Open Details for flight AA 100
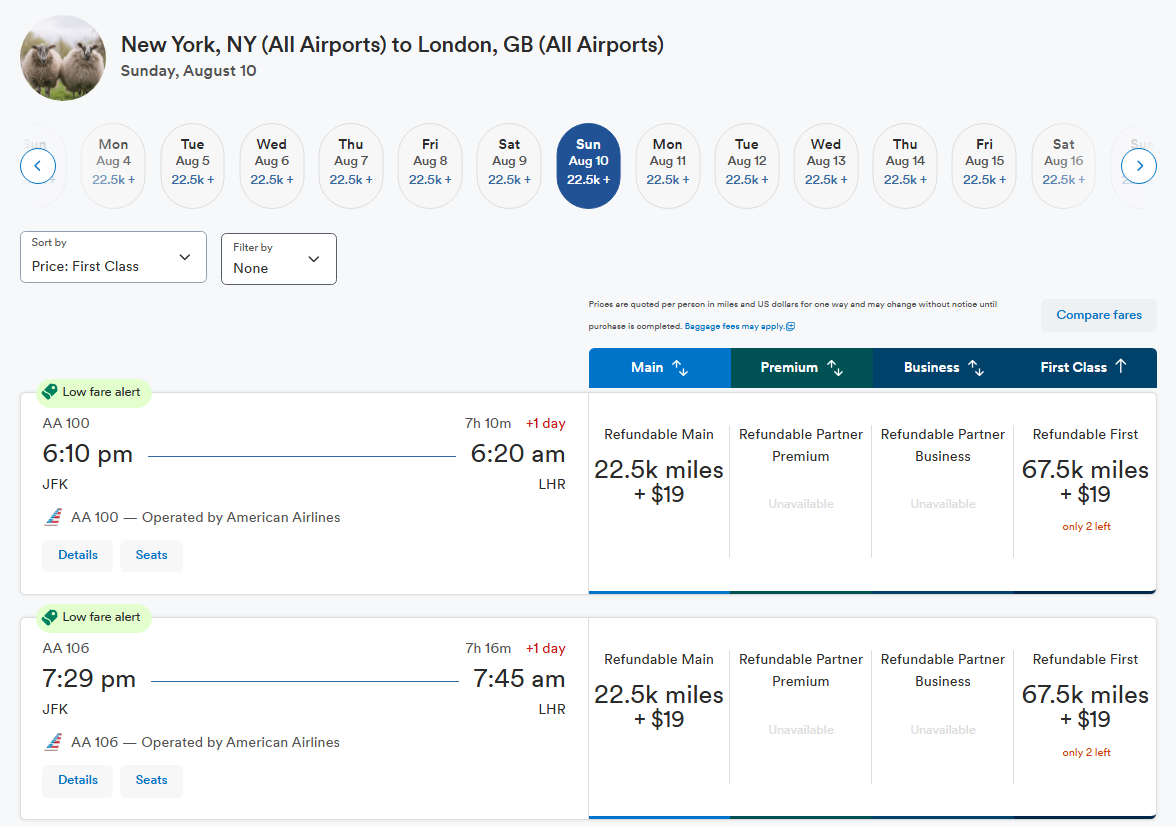Image resolution: width=1176 pixels, height=827 pixels. (x=78, y=556)
